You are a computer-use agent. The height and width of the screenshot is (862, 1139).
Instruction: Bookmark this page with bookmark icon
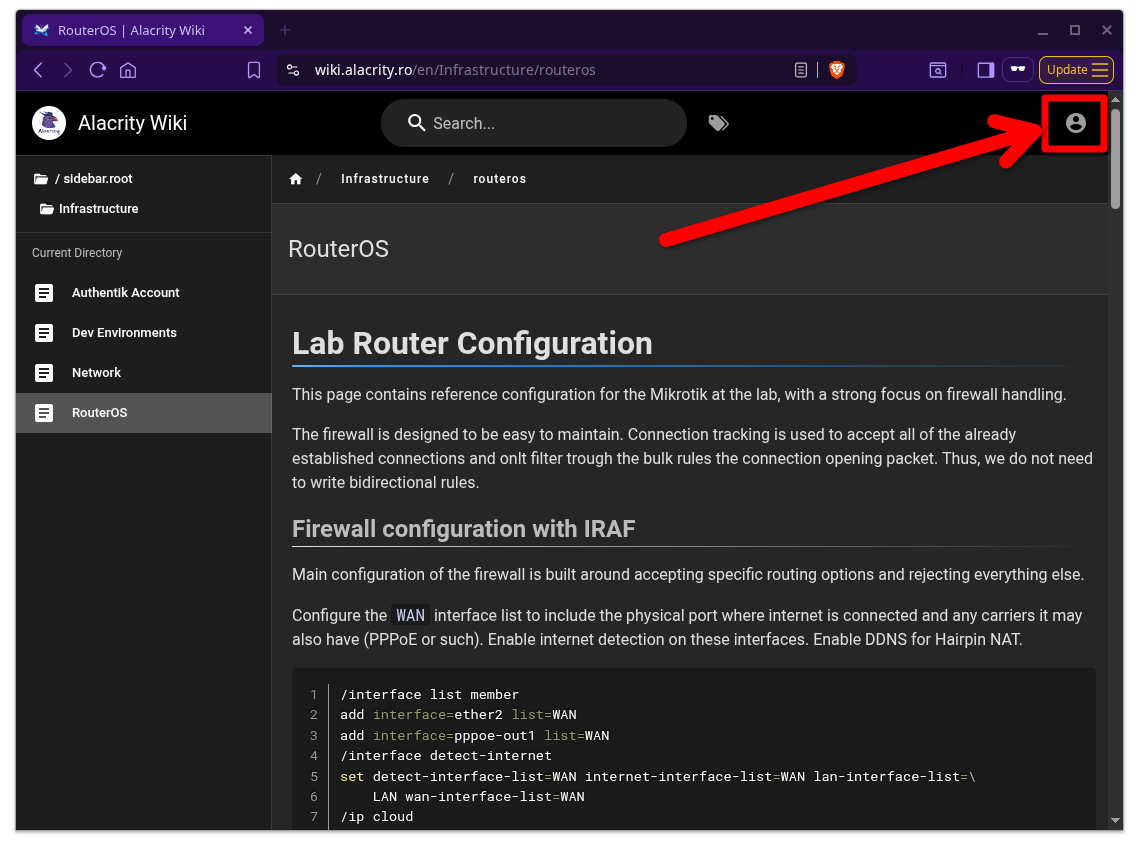pyautogui.click(x=254, y=70)
